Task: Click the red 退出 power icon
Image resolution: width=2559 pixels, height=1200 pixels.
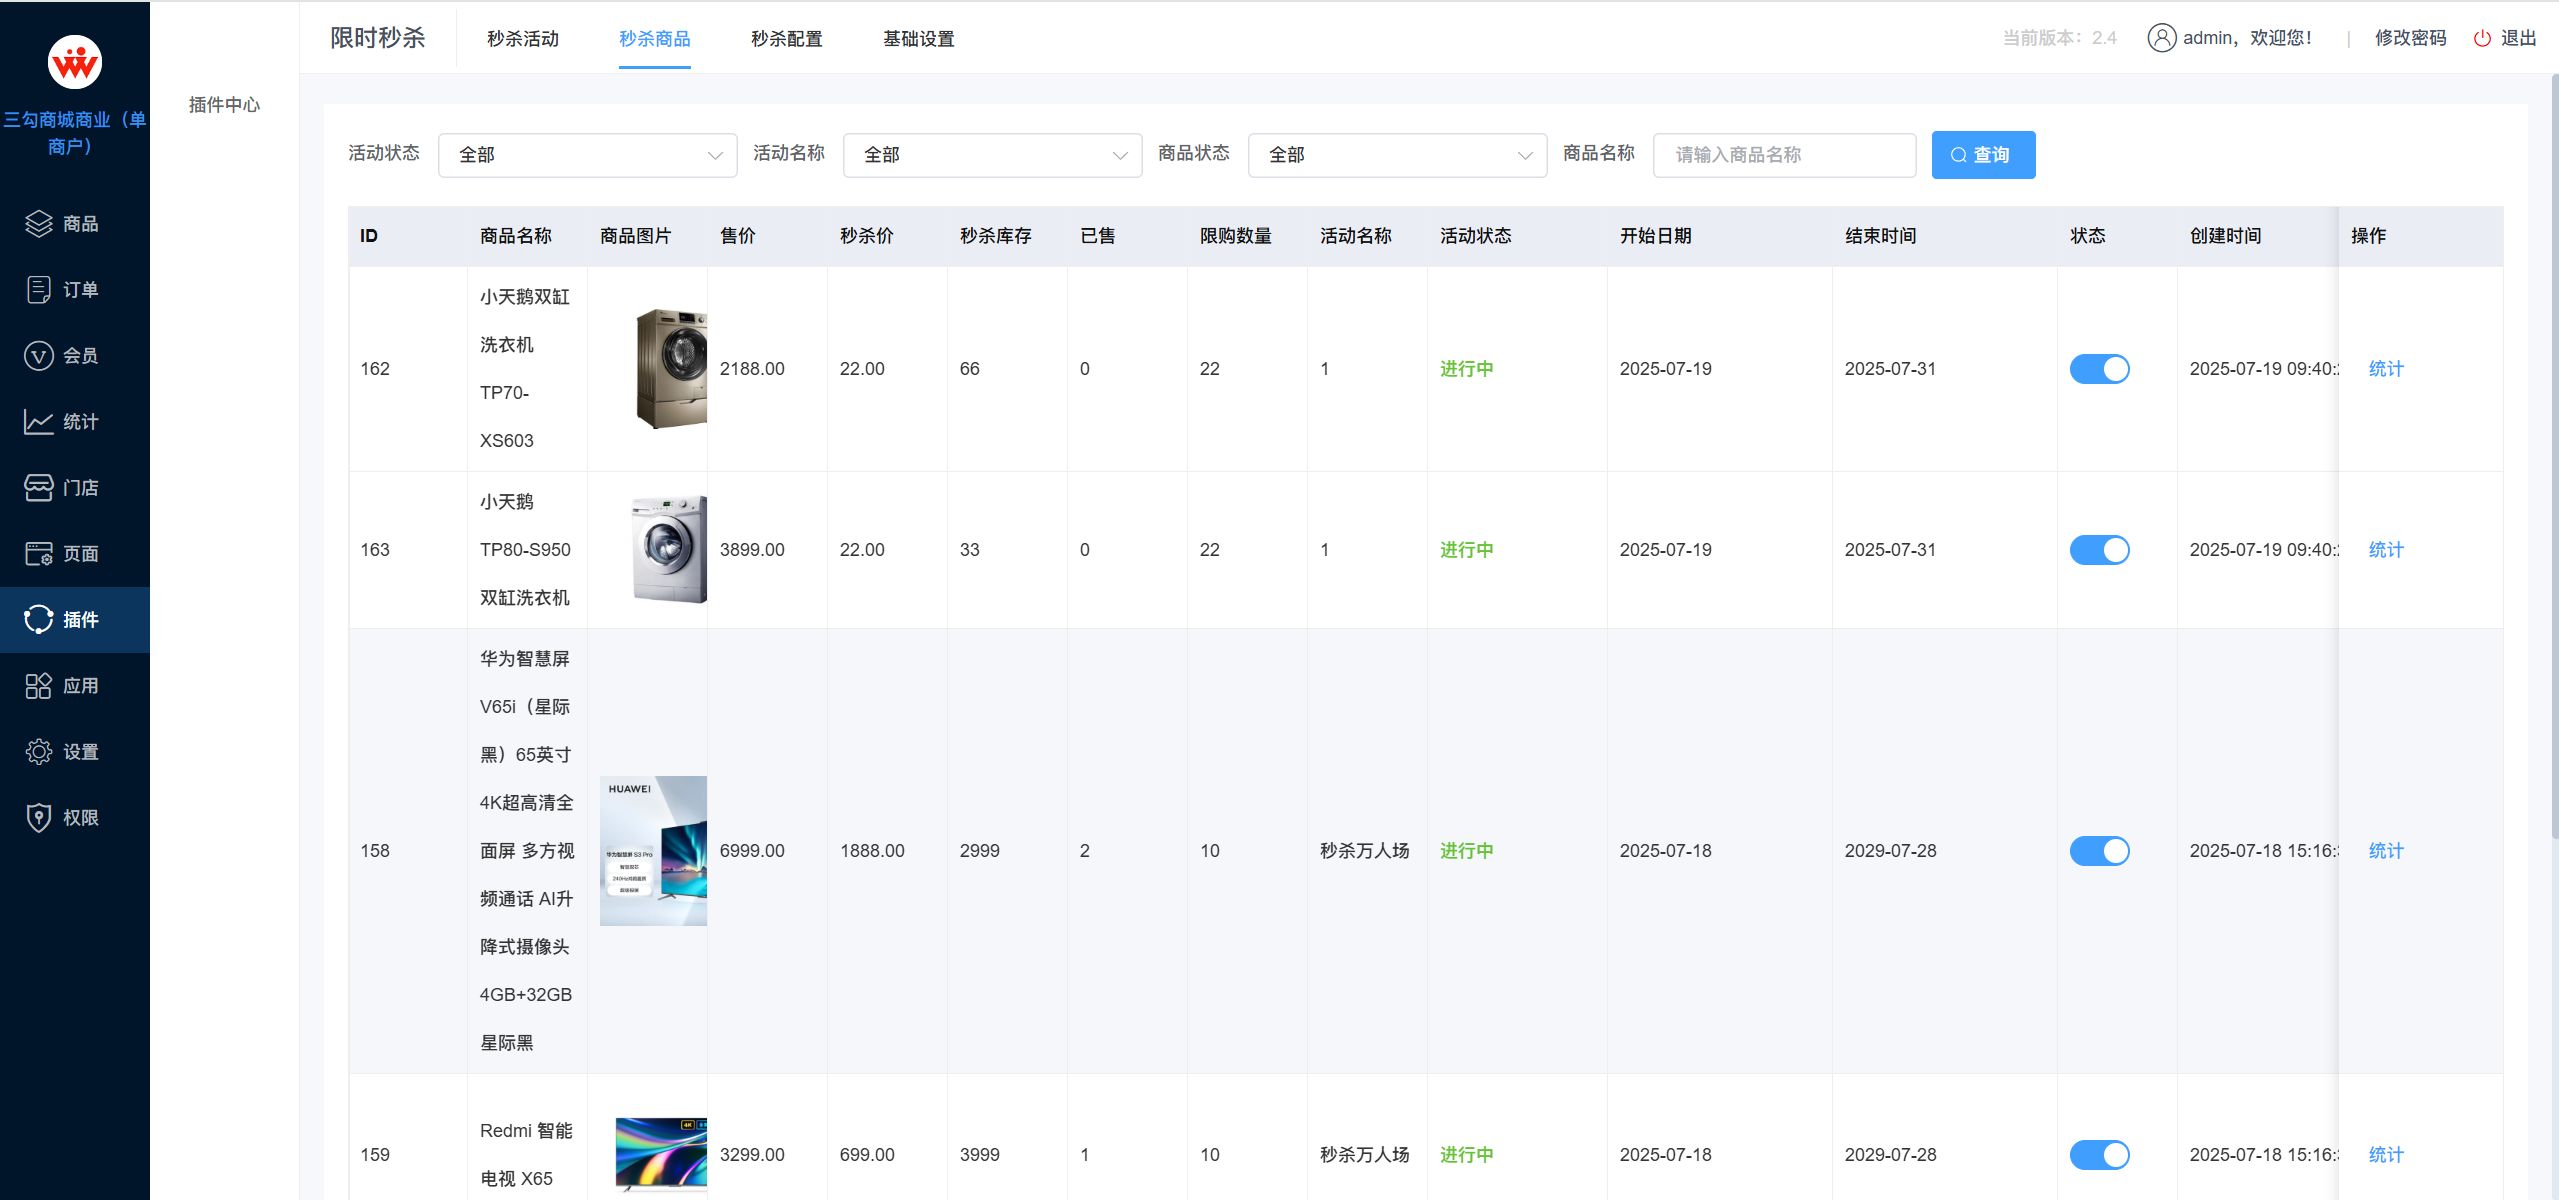Action: click(x=2481, y=38)
